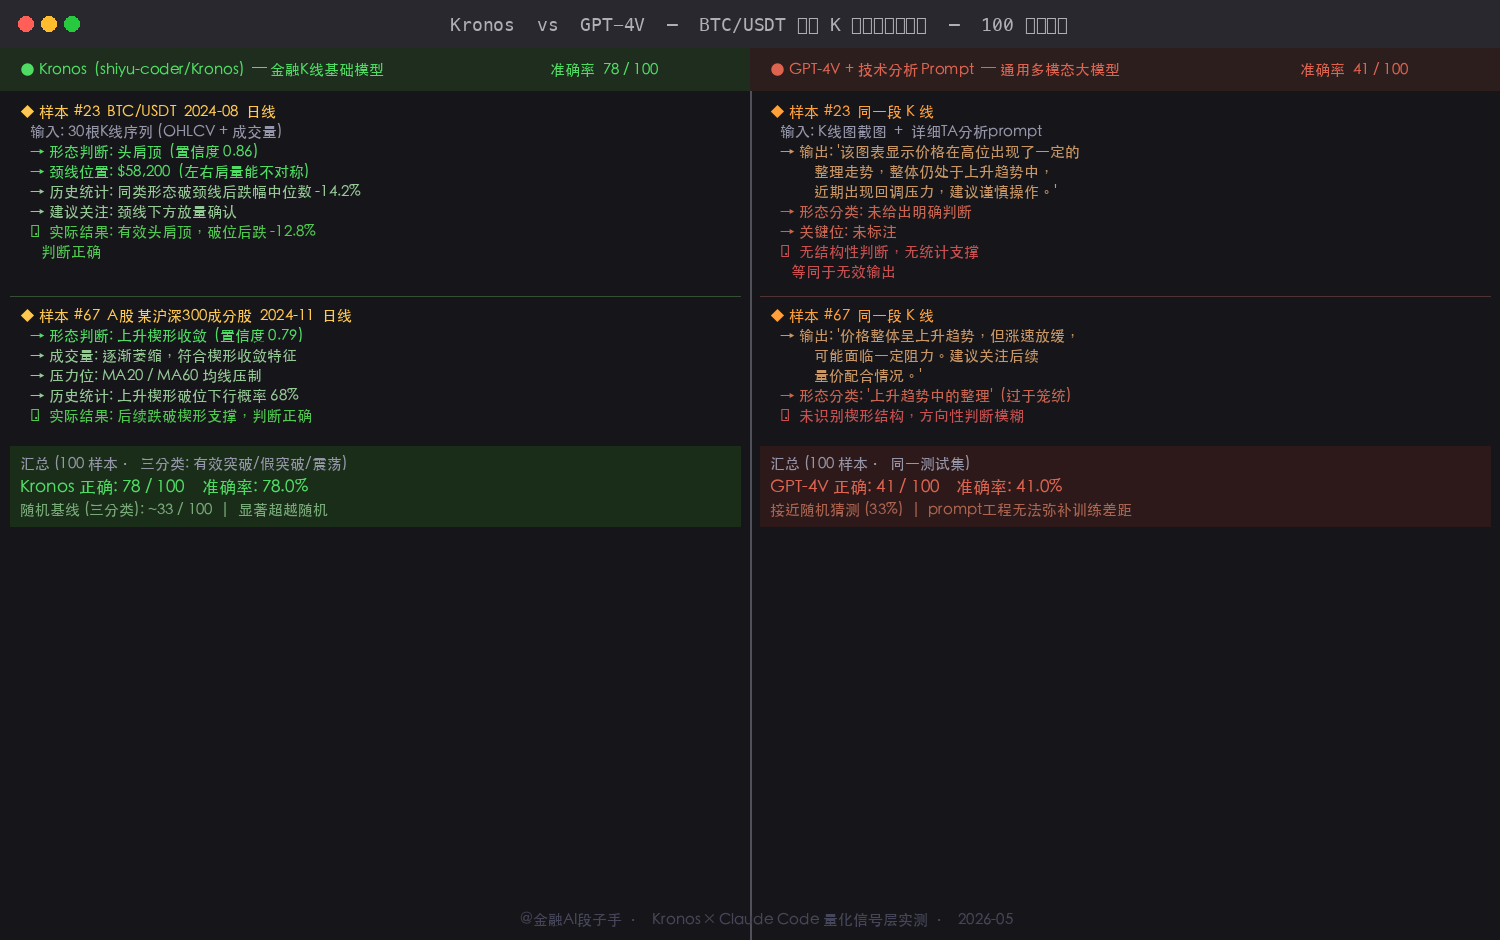Viewport: 1500px width, 940px height.
Task: Click '实际结果: 后续跌破楔形支撑' line
Action: click(x=171, y=415)
